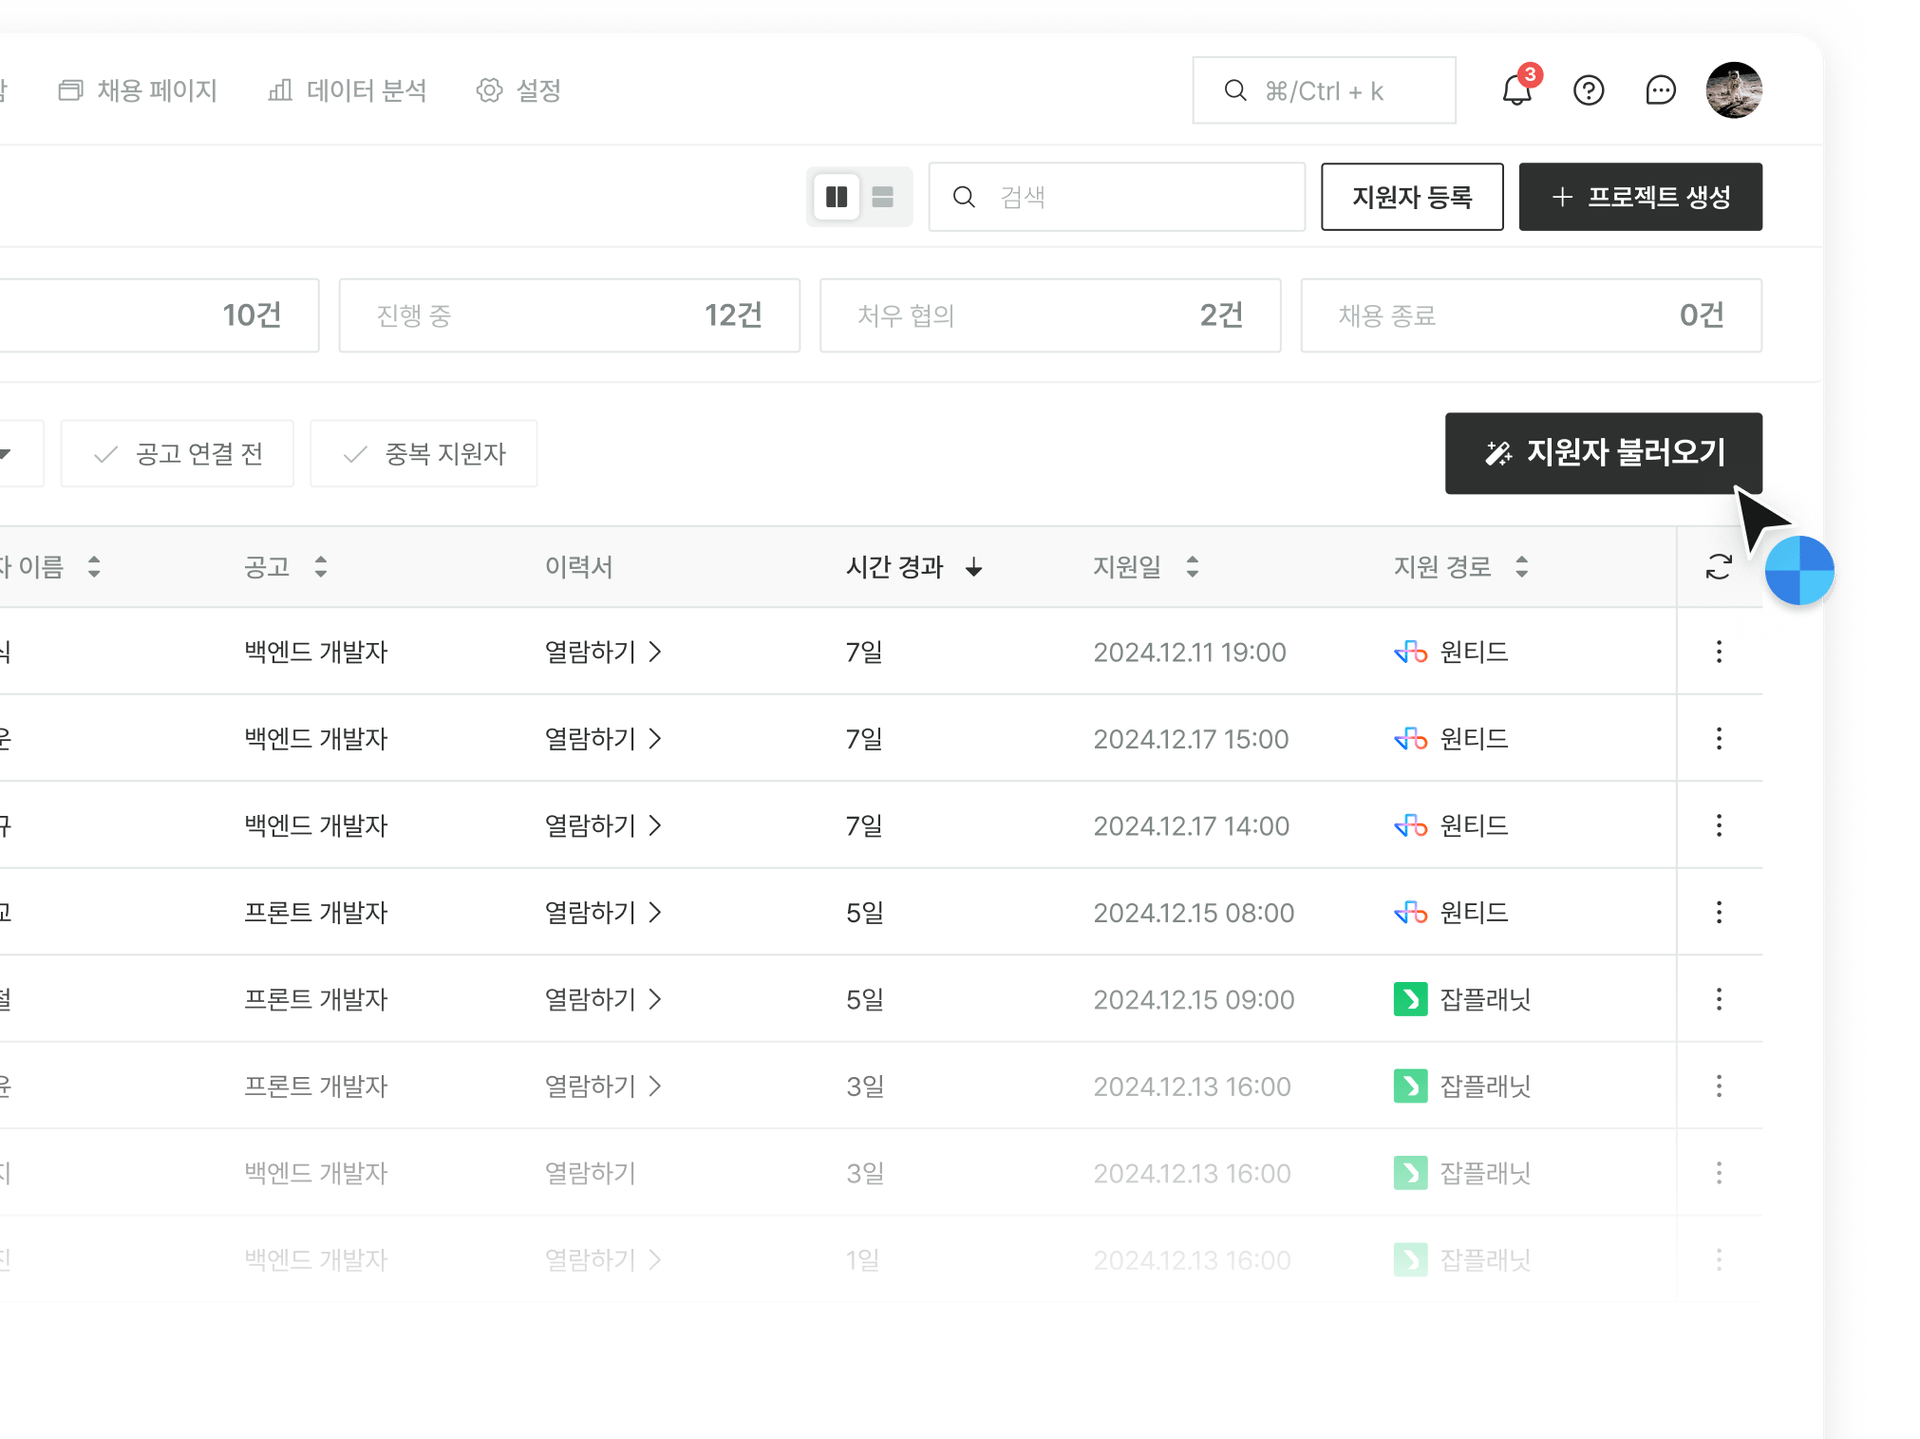Go to the 설정 menu
Viewport: 1920px width, 1439px height.
tap(519, 90)
